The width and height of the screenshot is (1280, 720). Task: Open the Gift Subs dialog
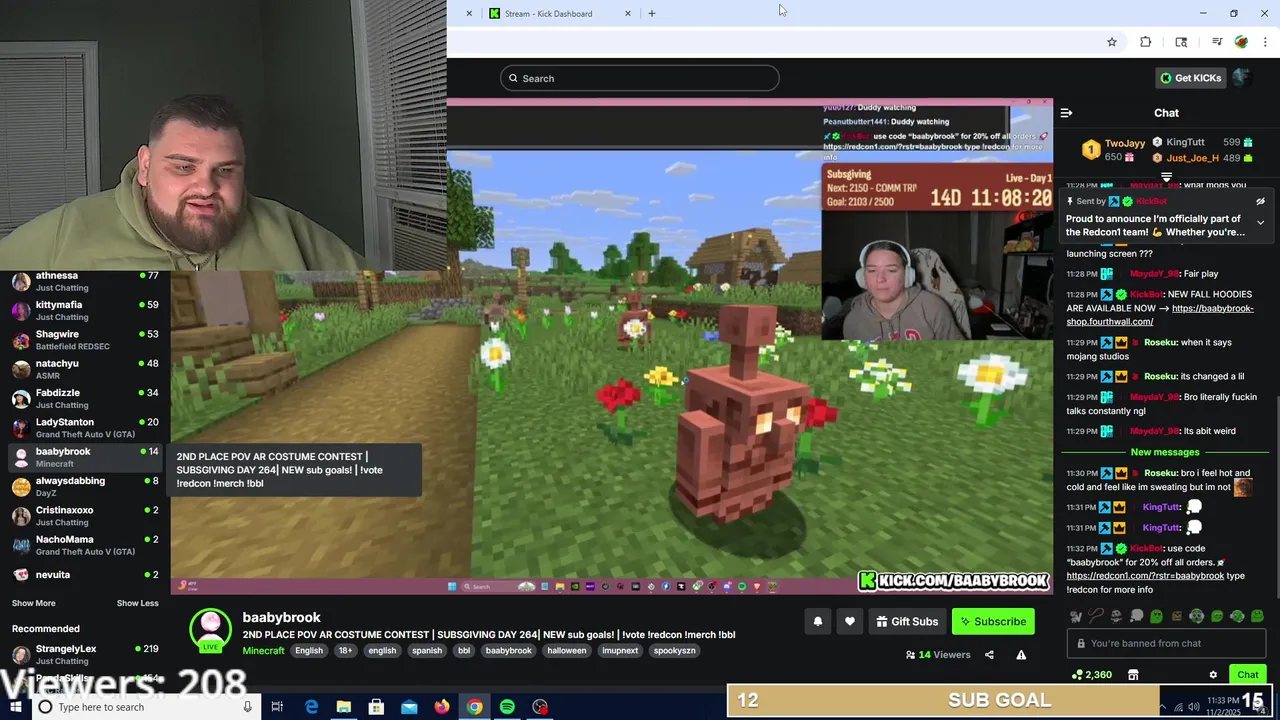tap(907, 622)
